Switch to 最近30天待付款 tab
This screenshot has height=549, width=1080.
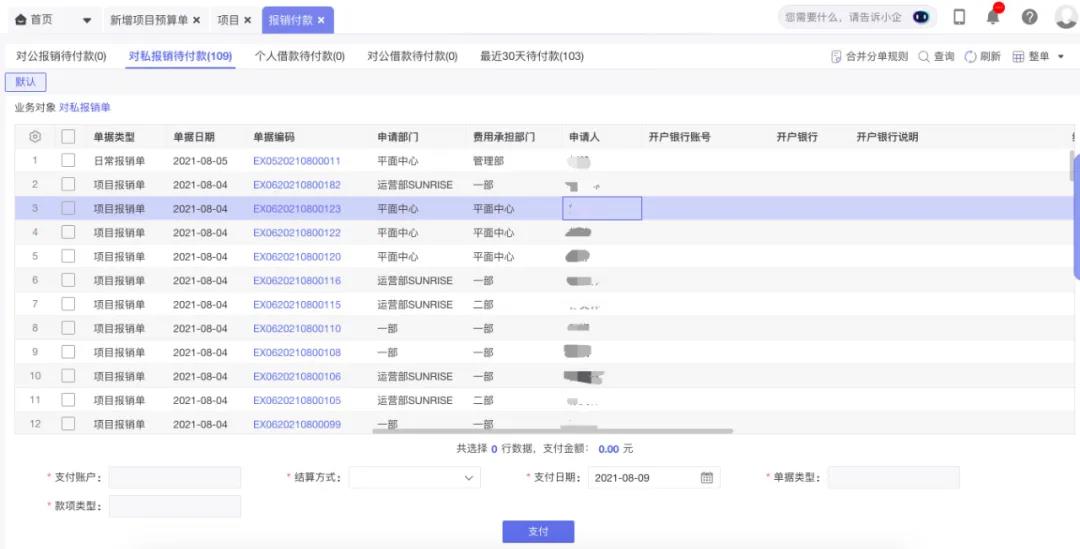pyautogui.click(x=531, y=57)
